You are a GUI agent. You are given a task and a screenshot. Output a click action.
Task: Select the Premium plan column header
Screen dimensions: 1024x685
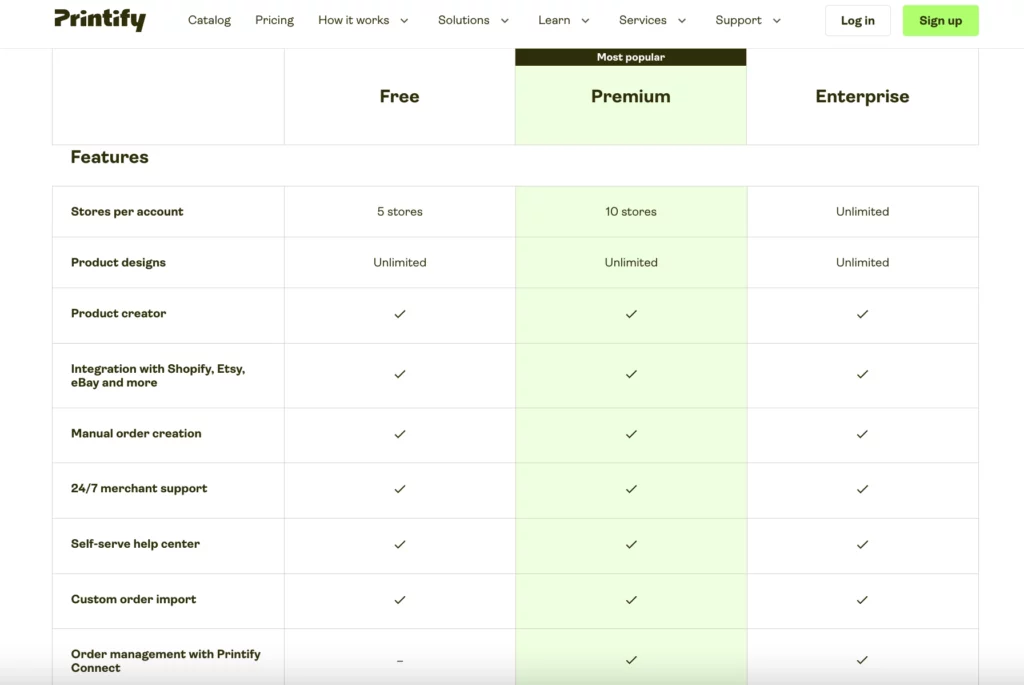630,96
